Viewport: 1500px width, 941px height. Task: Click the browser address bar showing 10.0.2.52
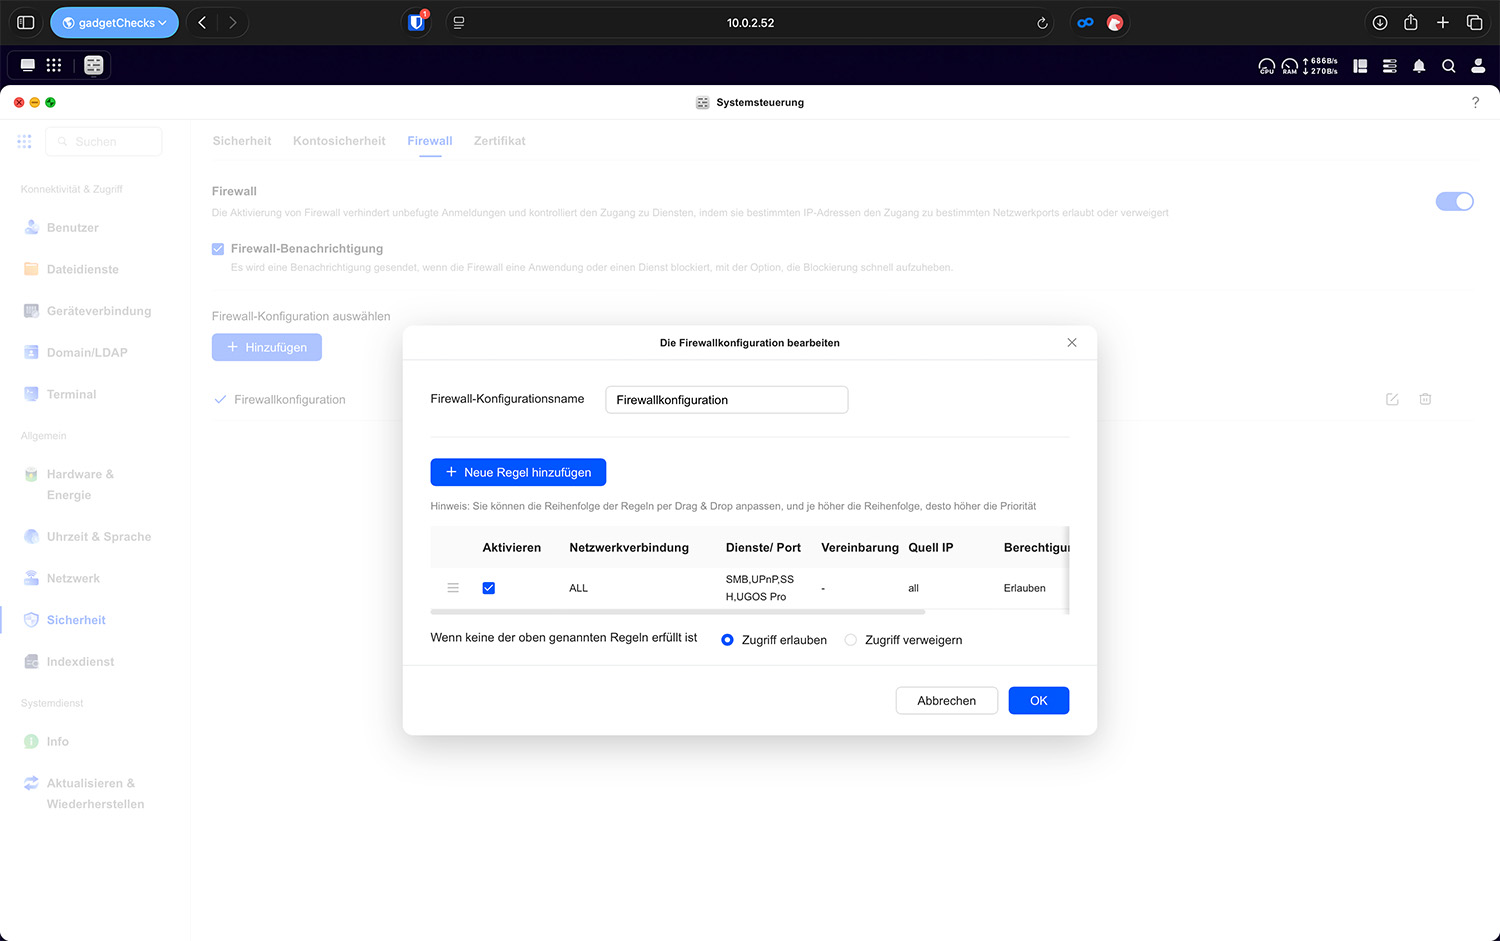point(750,22)
